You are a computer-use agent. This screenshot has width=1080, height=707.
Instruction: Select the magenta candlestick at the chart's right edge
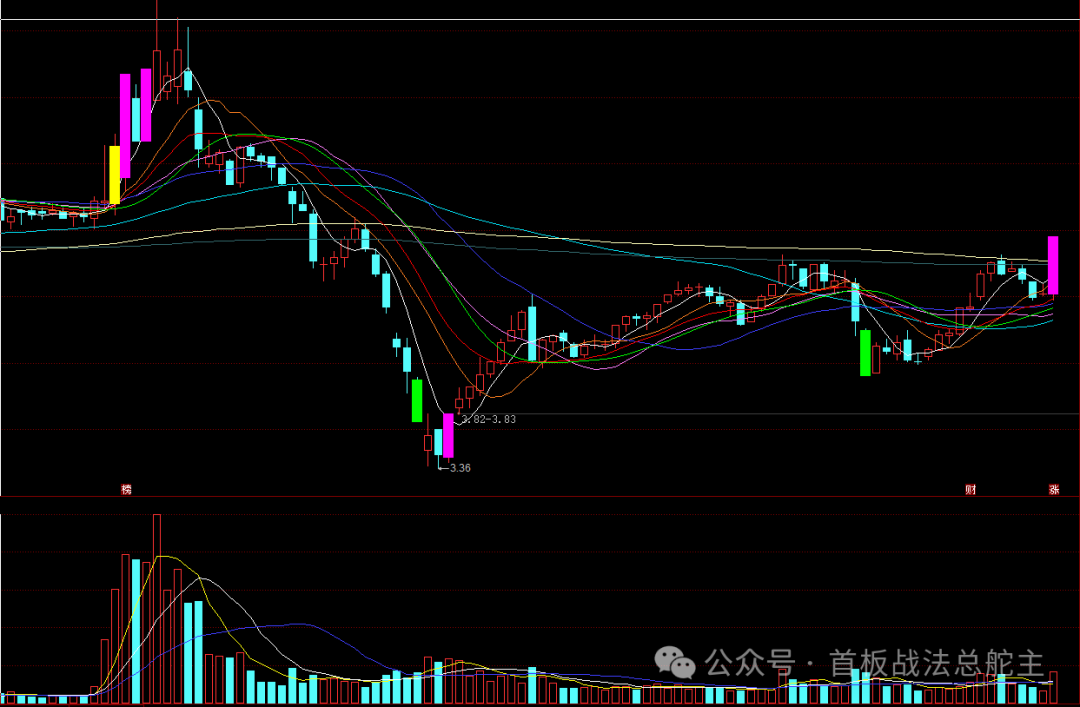click(x=1053, y=265)
